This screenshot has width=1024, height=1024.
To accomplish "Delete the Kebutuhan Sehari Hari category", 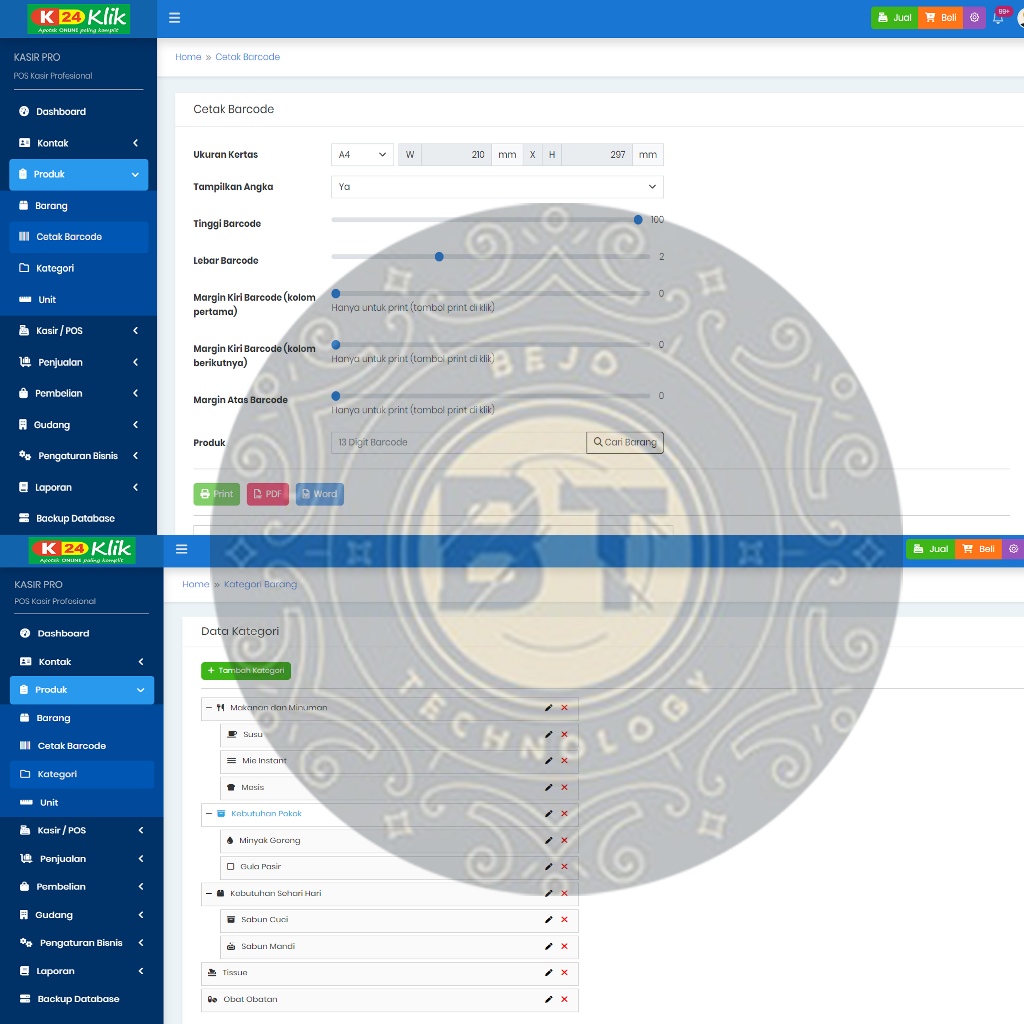I will [564, 893].
